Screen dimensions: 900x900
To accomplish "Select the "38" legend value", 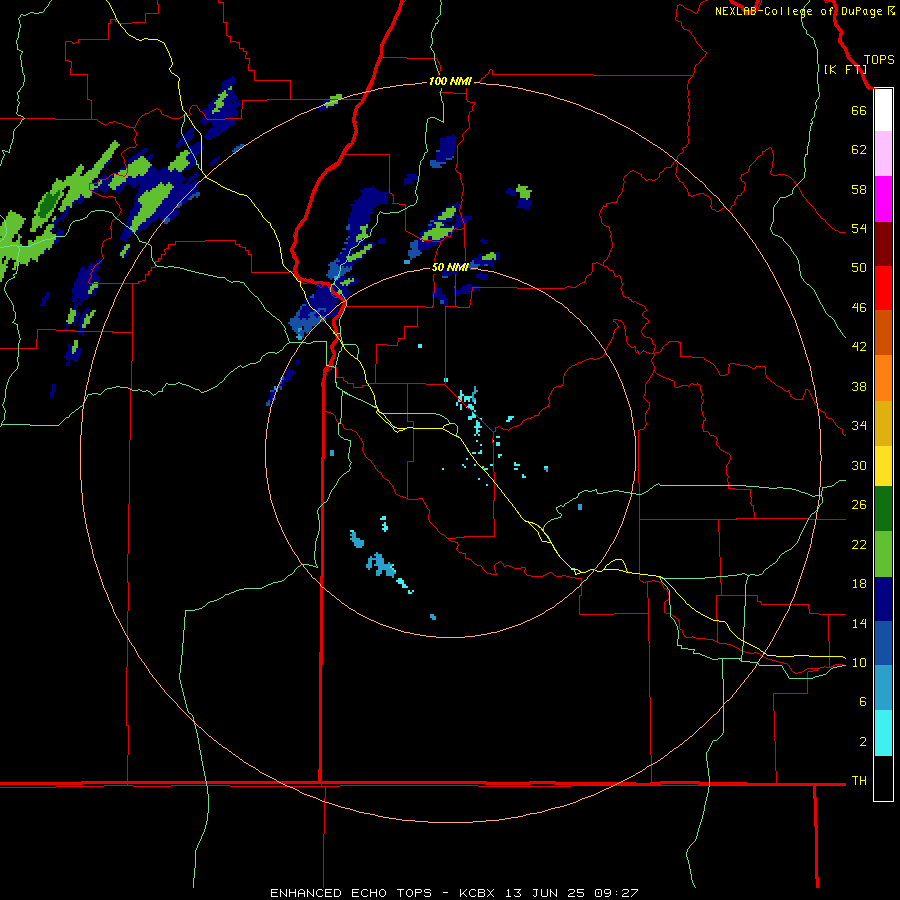I will [x=859, y=387].
